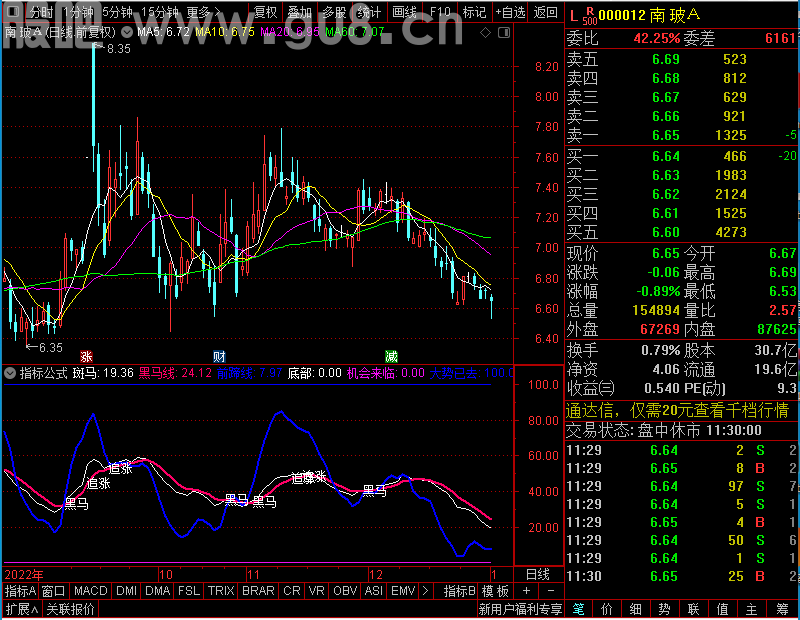Select the EMV indicator

click(x=403, y=591)
